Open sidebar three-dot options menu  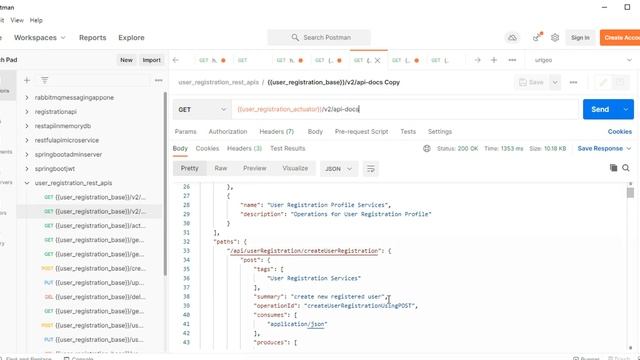[x=158, y=80]
